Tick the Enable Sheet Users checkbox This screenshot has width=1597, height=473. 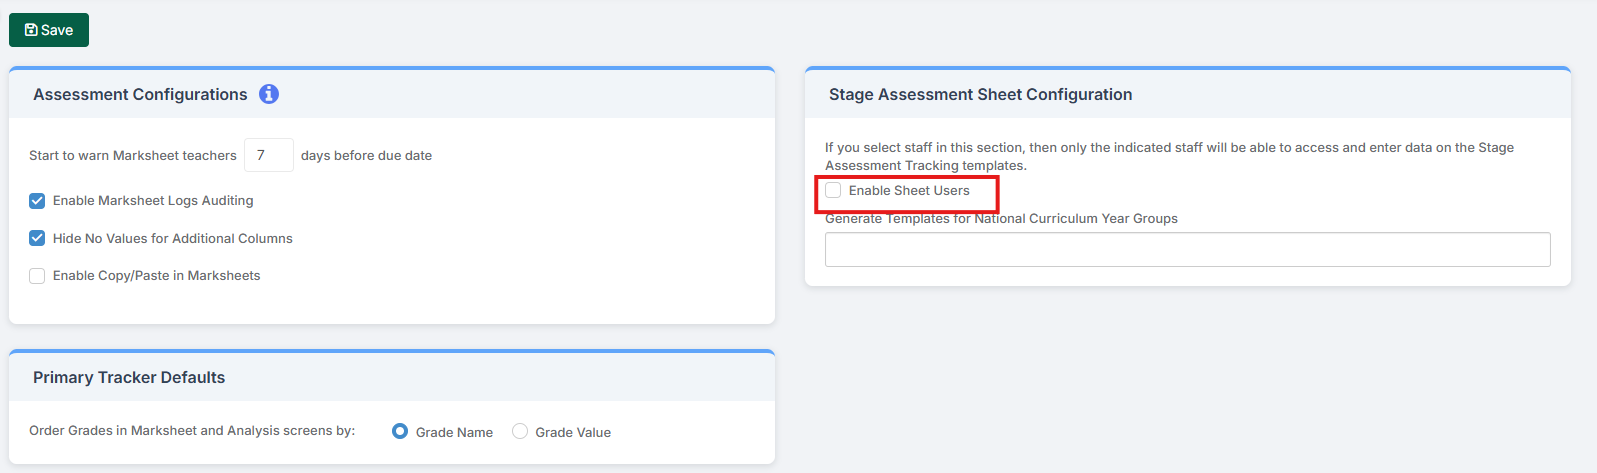click(833, 190)
